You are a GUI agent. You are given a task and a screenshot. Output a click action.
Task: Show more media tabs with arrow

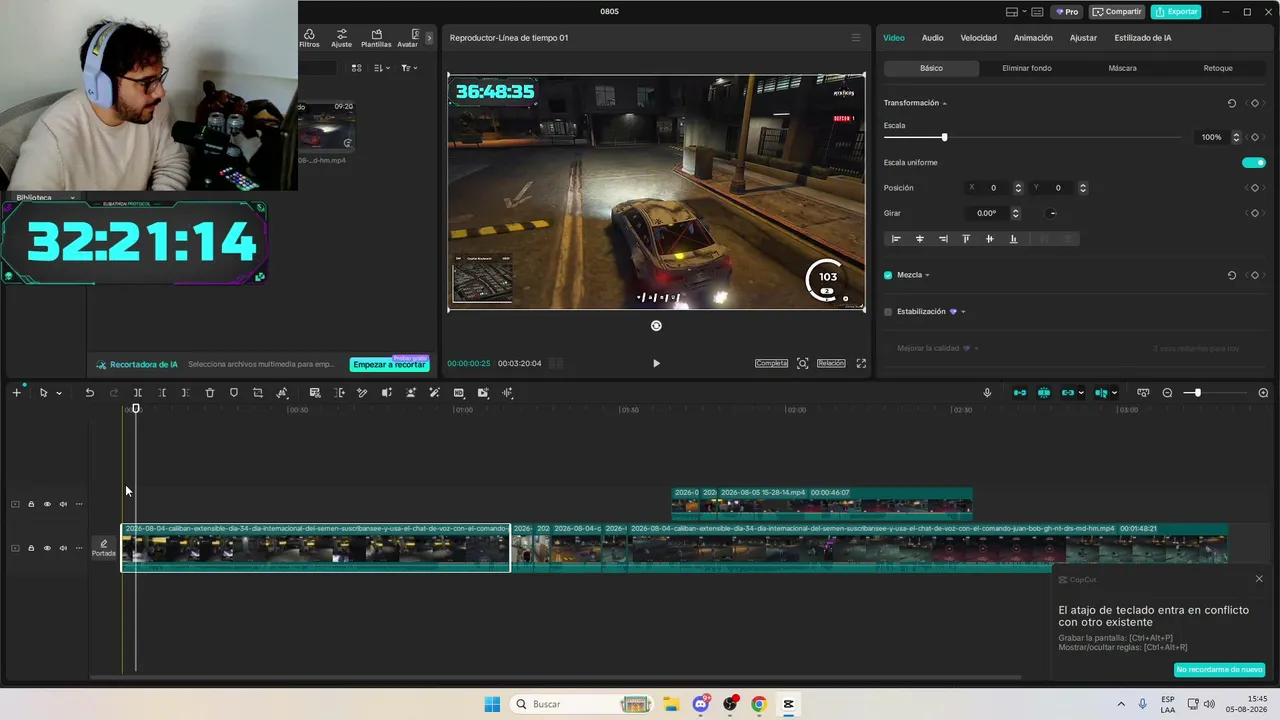(x=430, y=38)
